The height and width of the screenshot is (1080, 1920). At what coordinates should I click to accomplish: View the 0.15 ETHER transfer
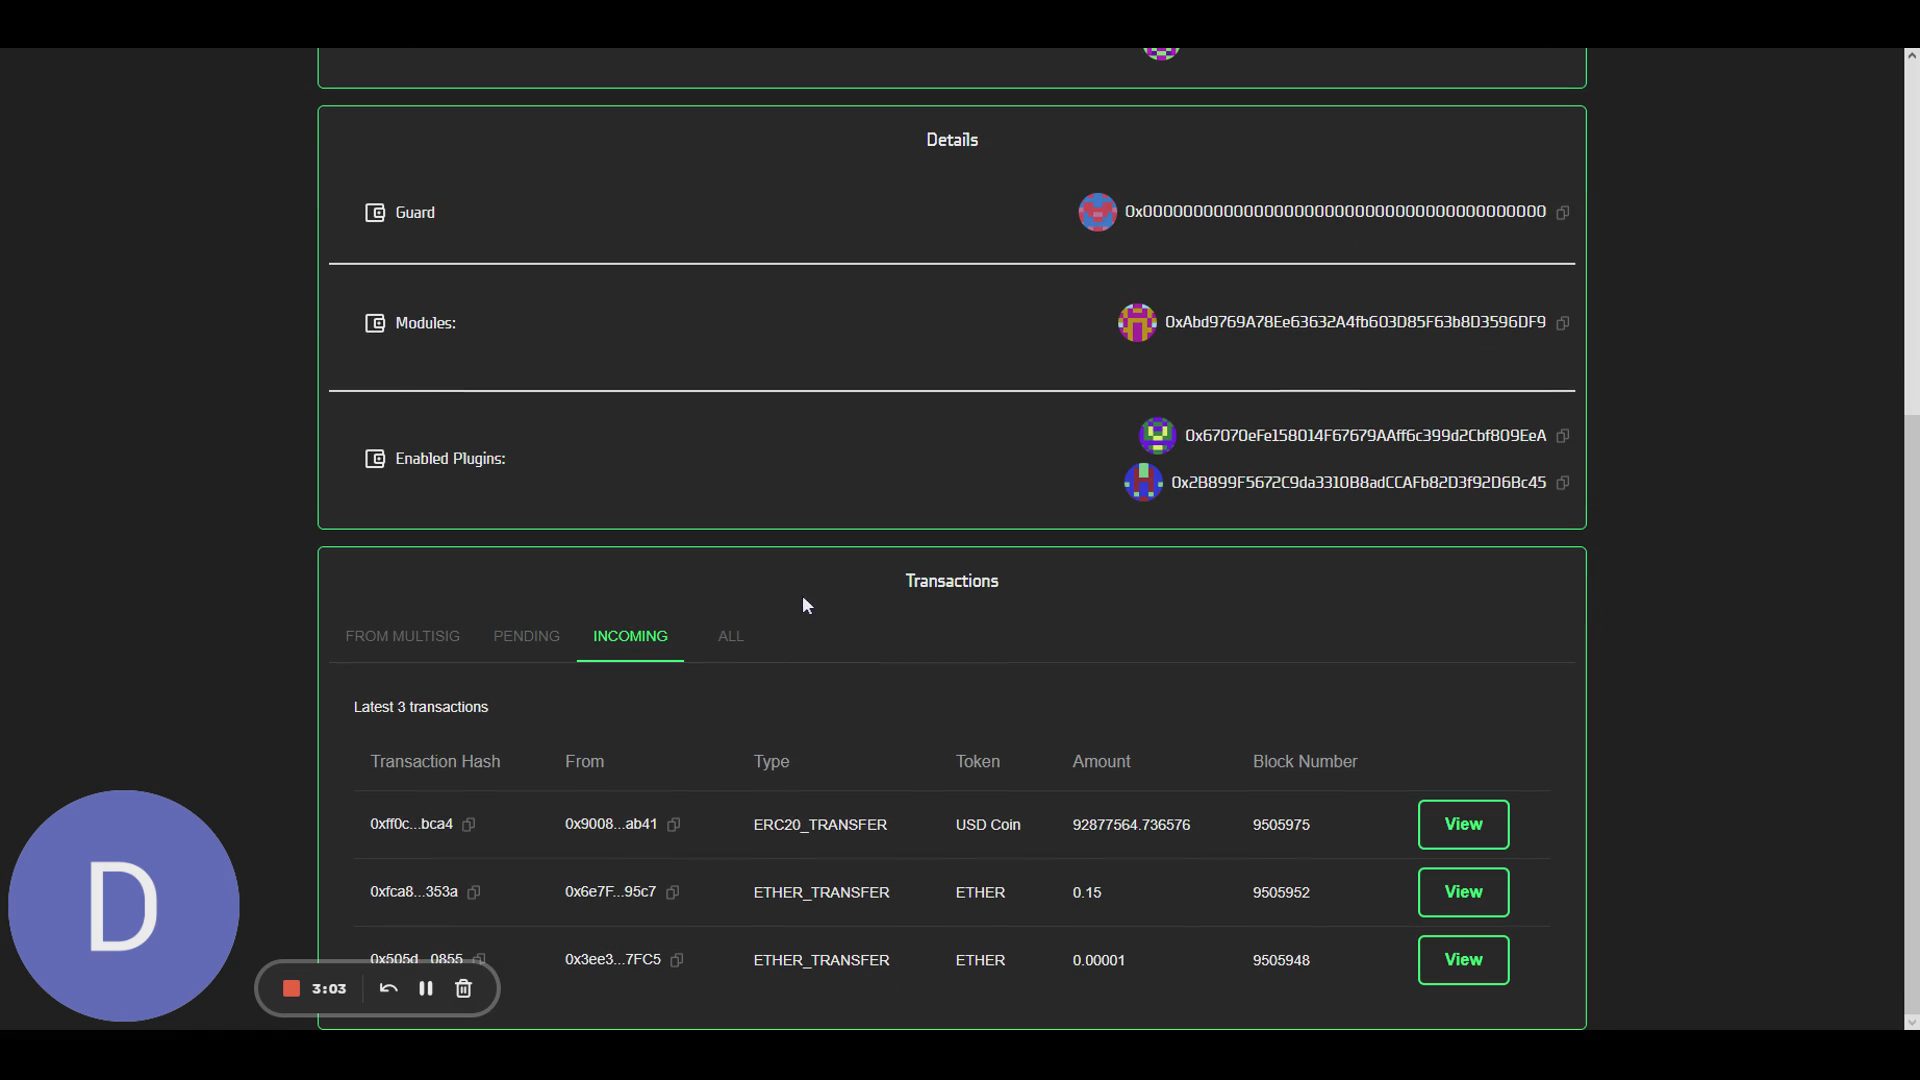(1463, 892)
